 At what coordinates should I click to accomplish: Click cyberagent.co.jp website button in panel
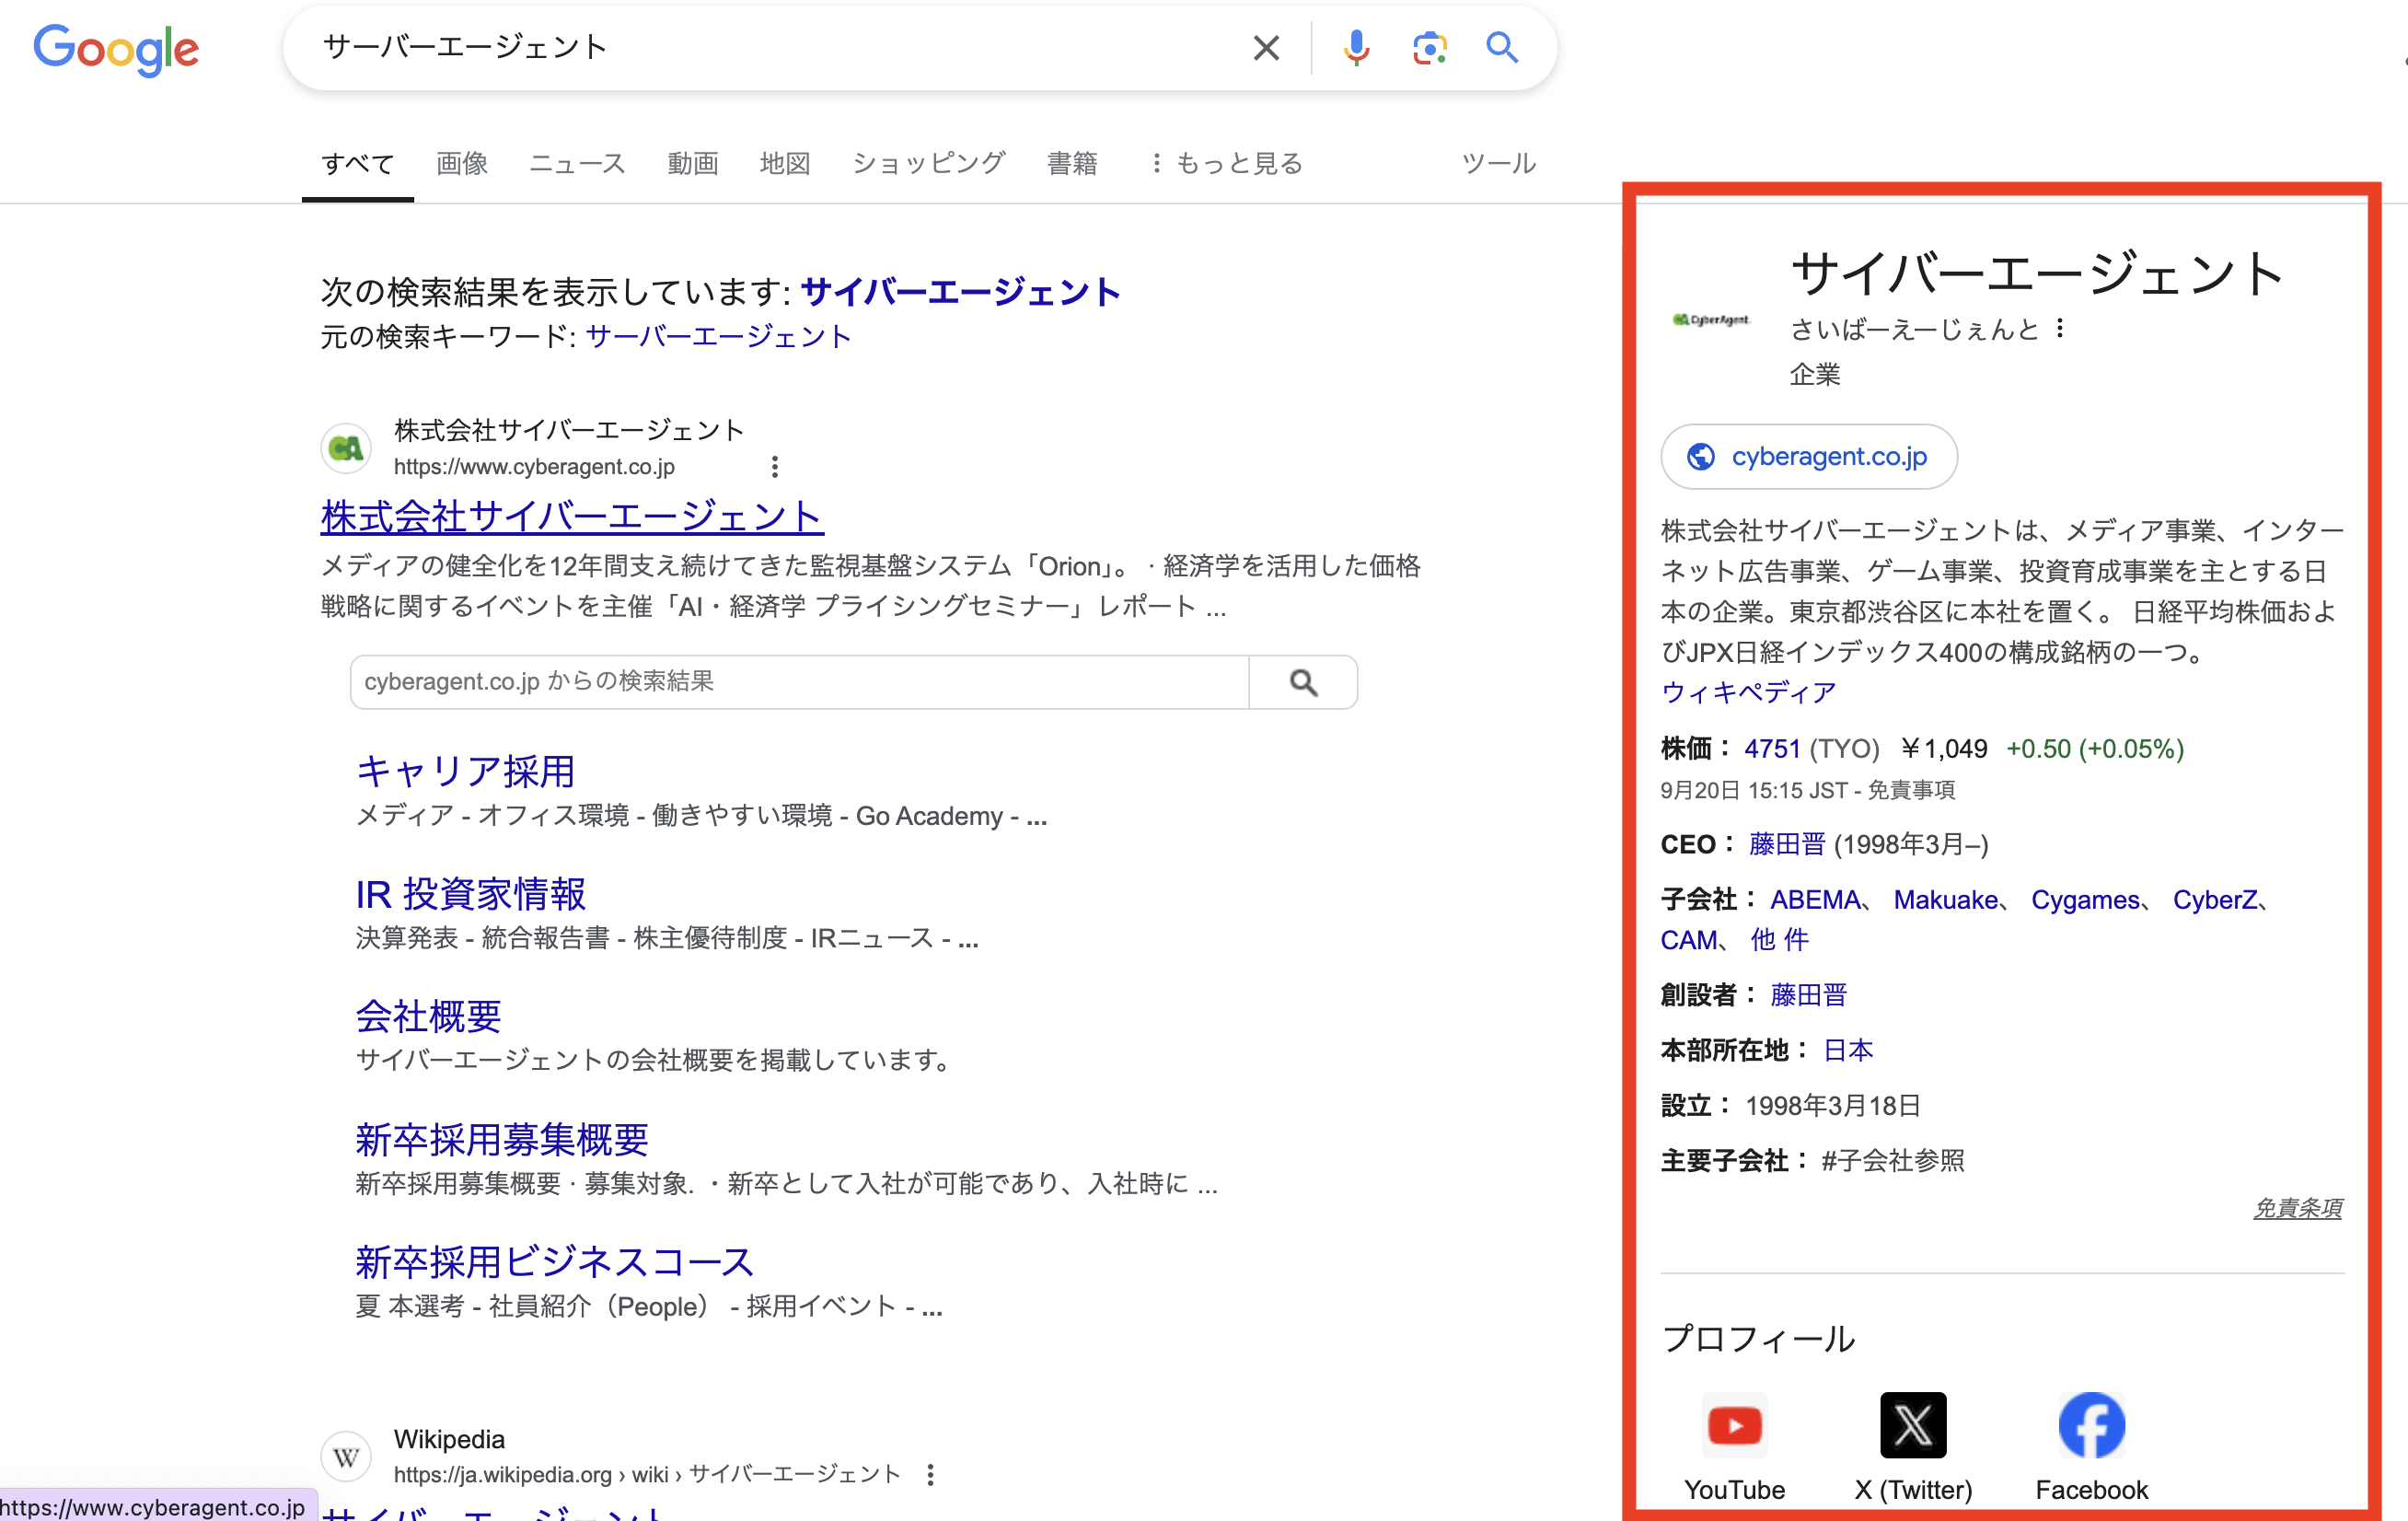pos(1809,457)
